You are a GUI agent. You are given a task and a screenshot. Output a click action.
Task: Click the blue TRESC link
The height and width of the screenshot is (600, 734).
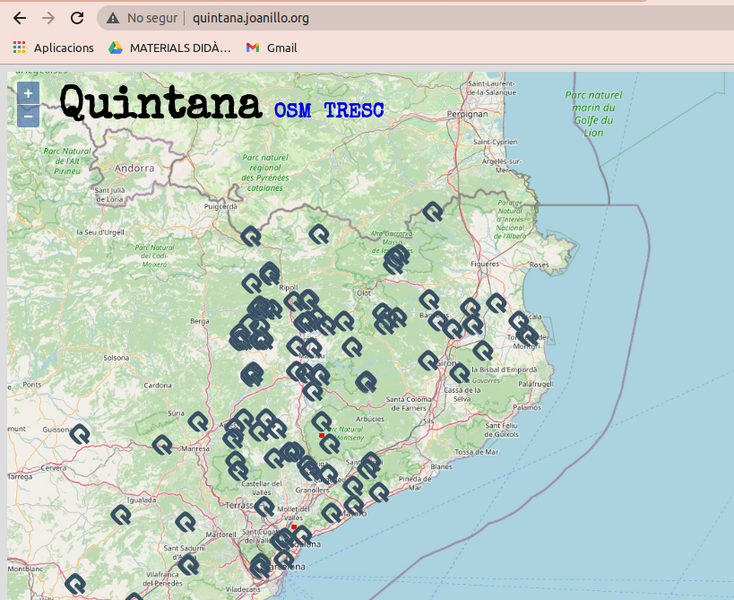click(x=354, y=109)
